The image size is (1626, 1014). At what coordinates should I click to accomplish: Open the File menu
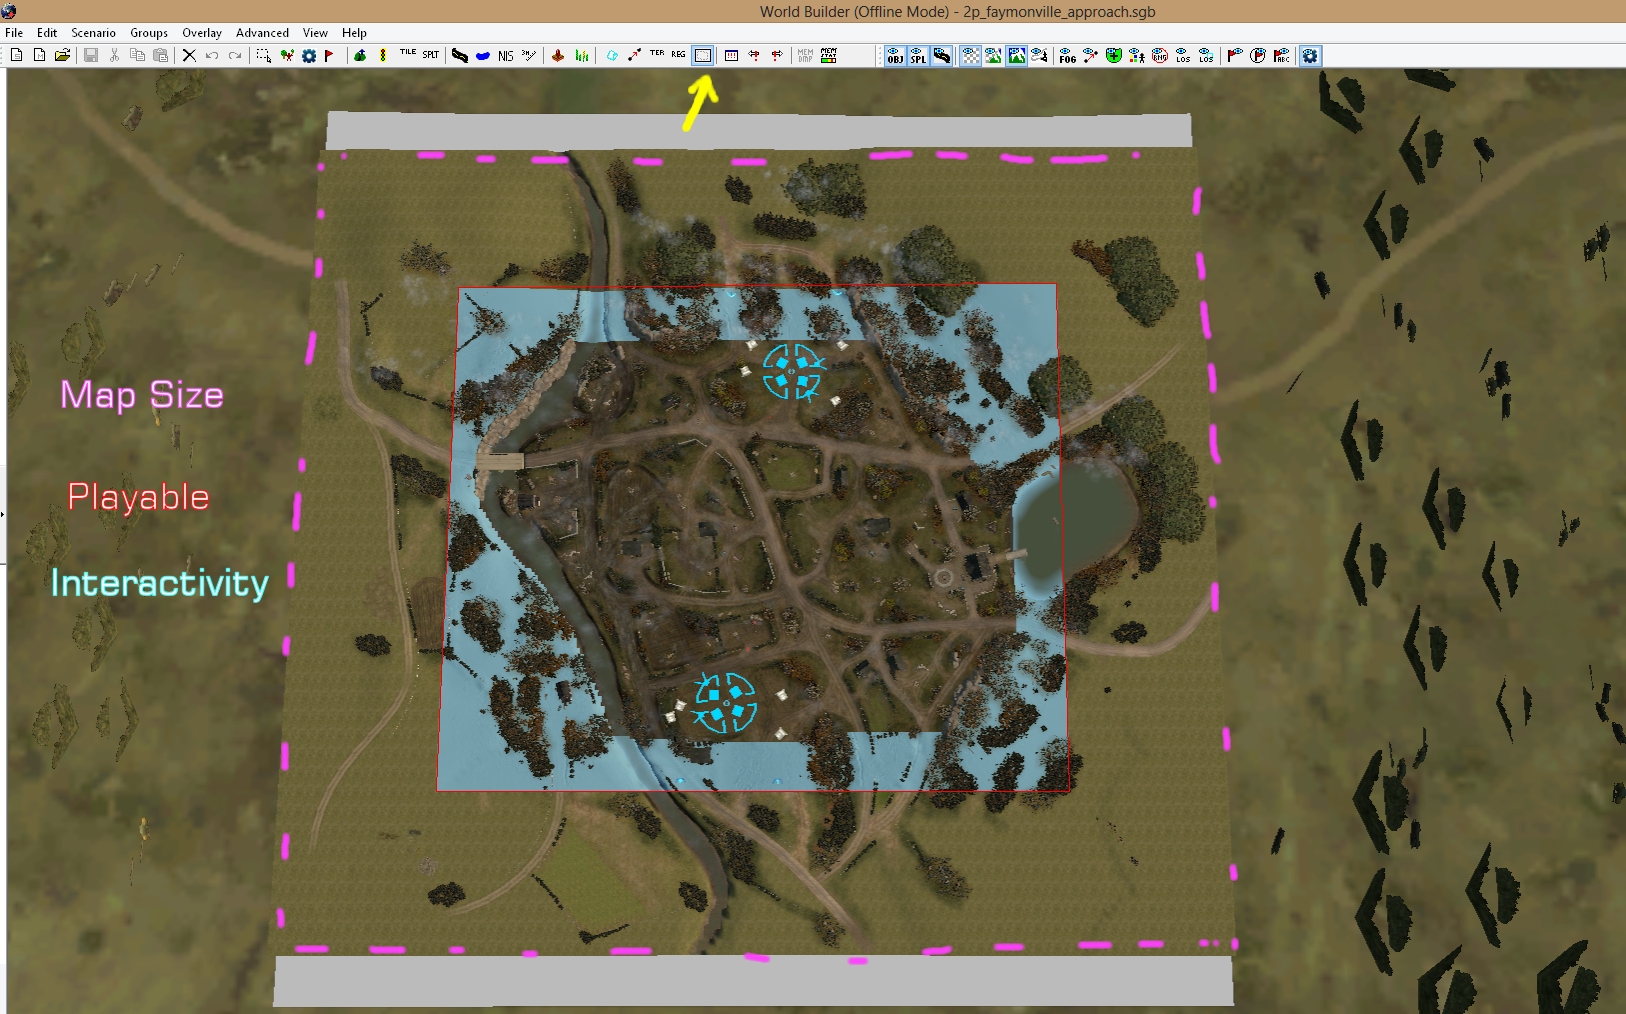[x=14, y=33]
